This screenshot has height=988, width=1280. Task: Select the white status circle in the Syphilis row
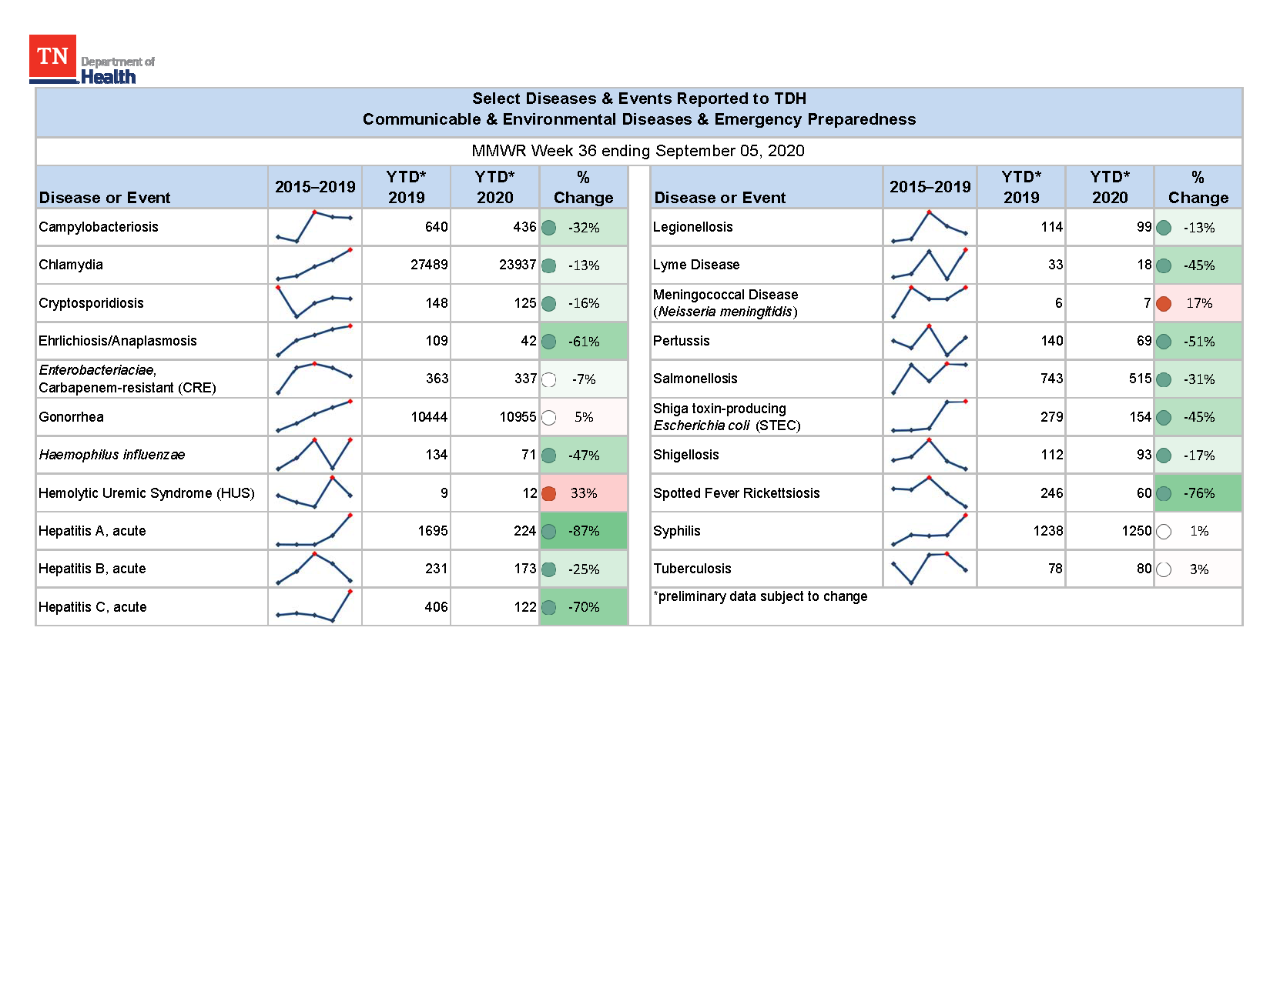click(1164, 532)
